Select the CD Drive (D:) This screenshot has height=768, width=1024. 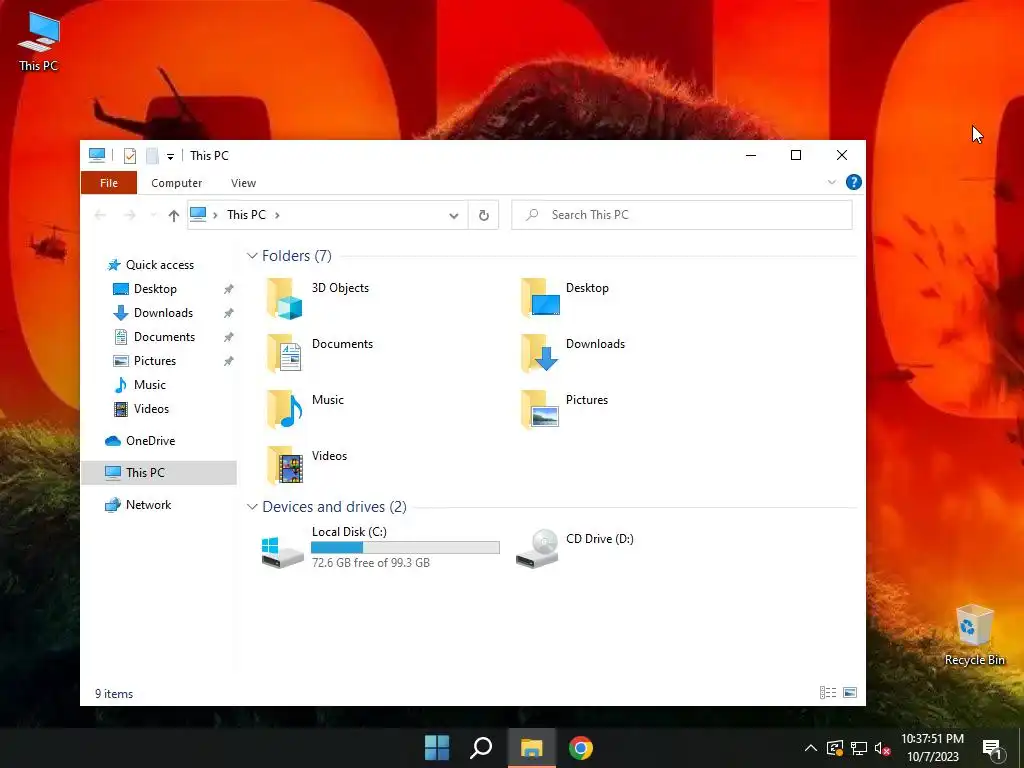click(575, 547)
